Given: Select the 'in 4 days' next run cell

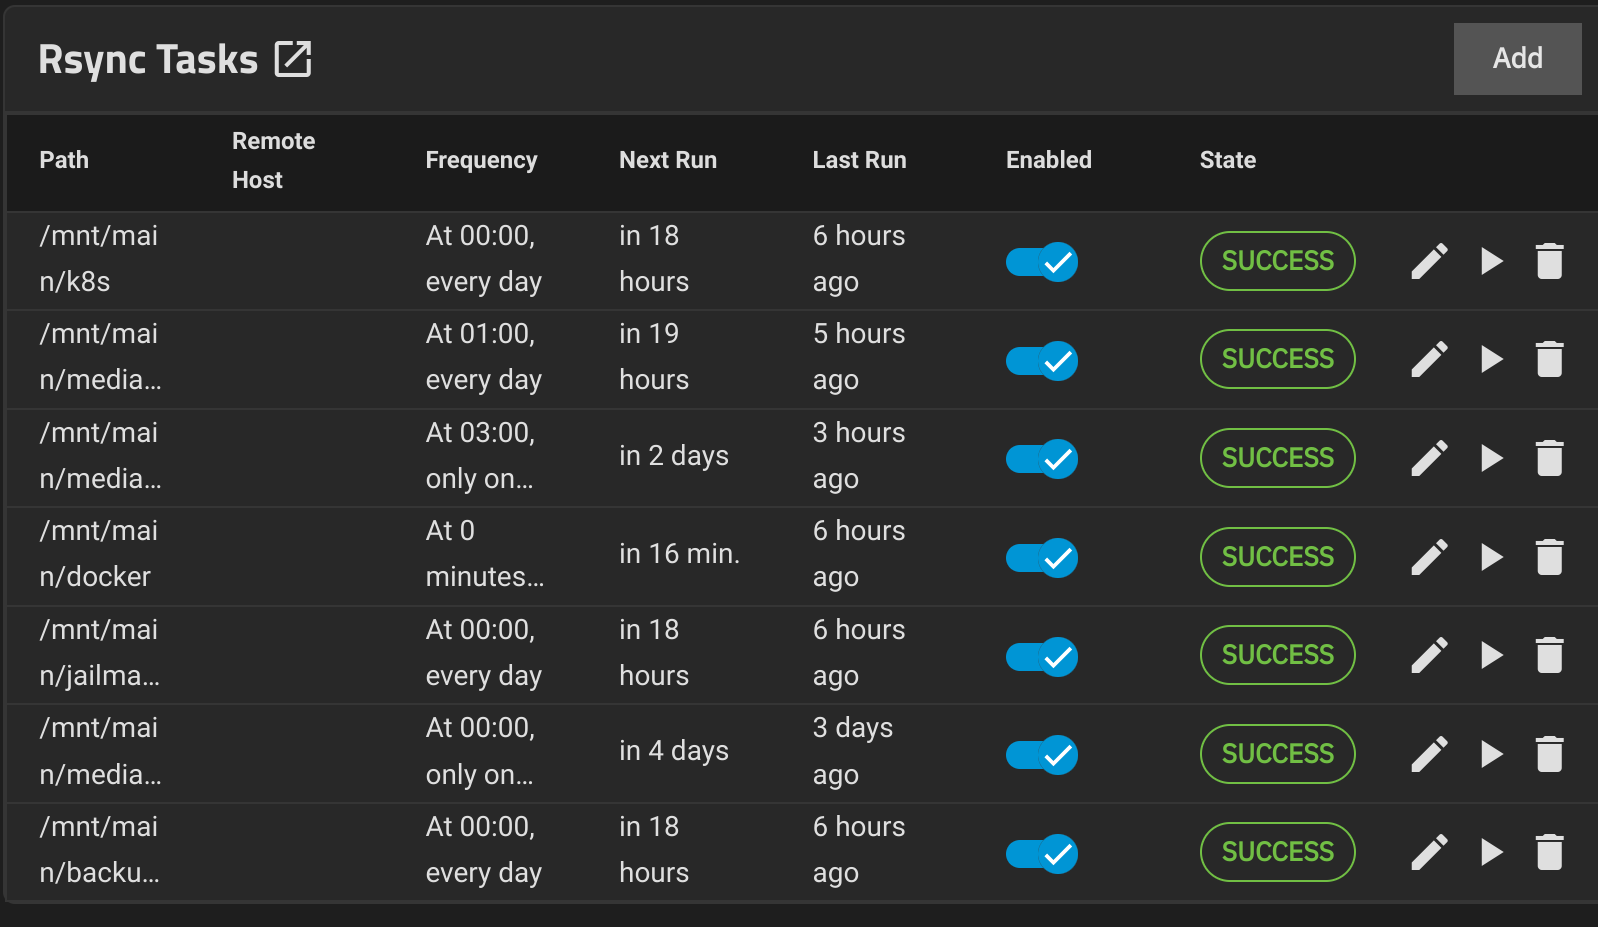Looking at the screenshot, I should [674, 751].
